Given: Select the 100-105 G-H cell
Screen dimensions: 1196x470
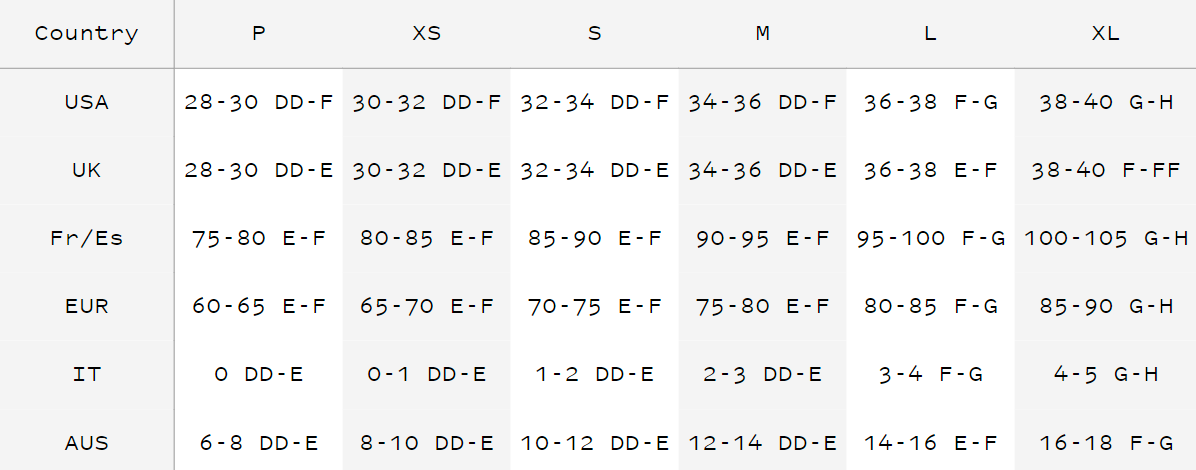Looking at the screenshot, I should coord(1105,238).
